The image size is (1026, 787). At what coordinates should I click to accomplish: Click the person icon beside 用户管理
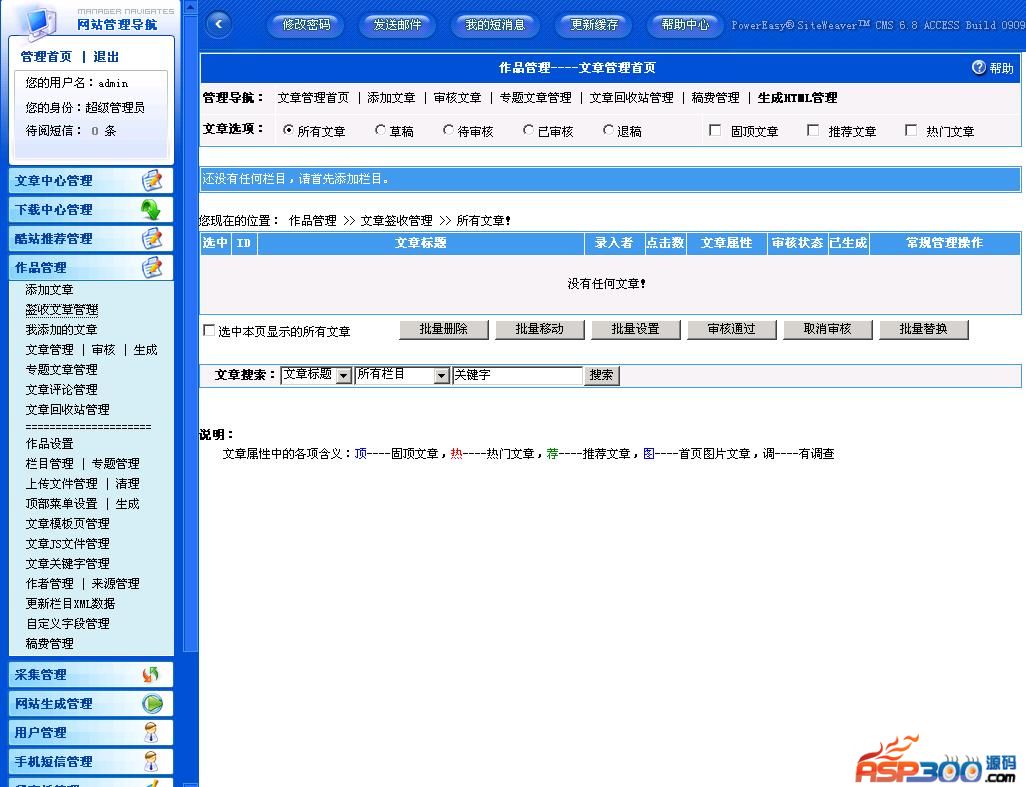click(151, 732)
